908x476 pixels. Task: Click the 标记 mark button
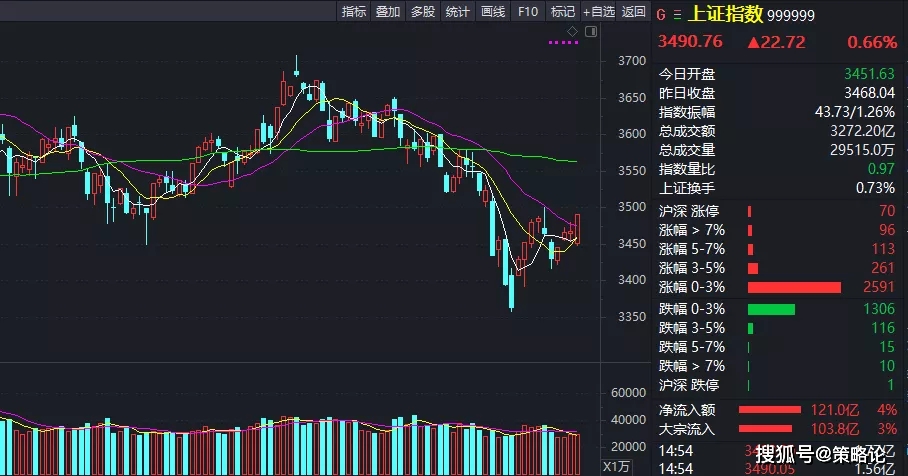(563, 12)
